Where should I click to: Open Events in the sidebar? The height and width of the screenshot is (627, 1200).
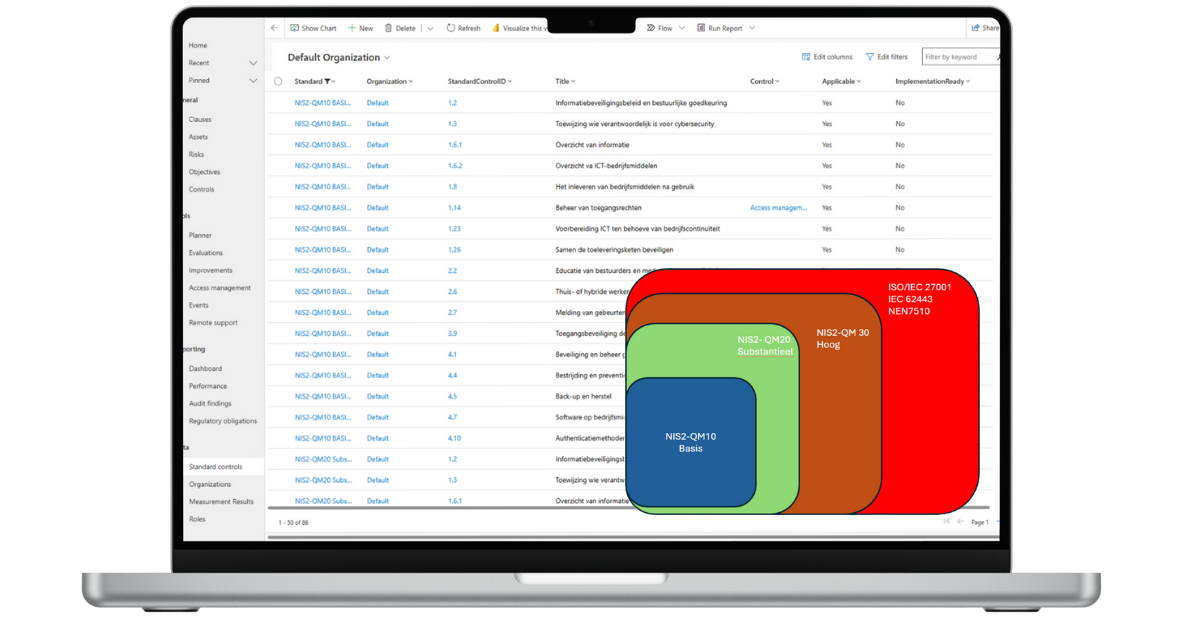(199, 305)
